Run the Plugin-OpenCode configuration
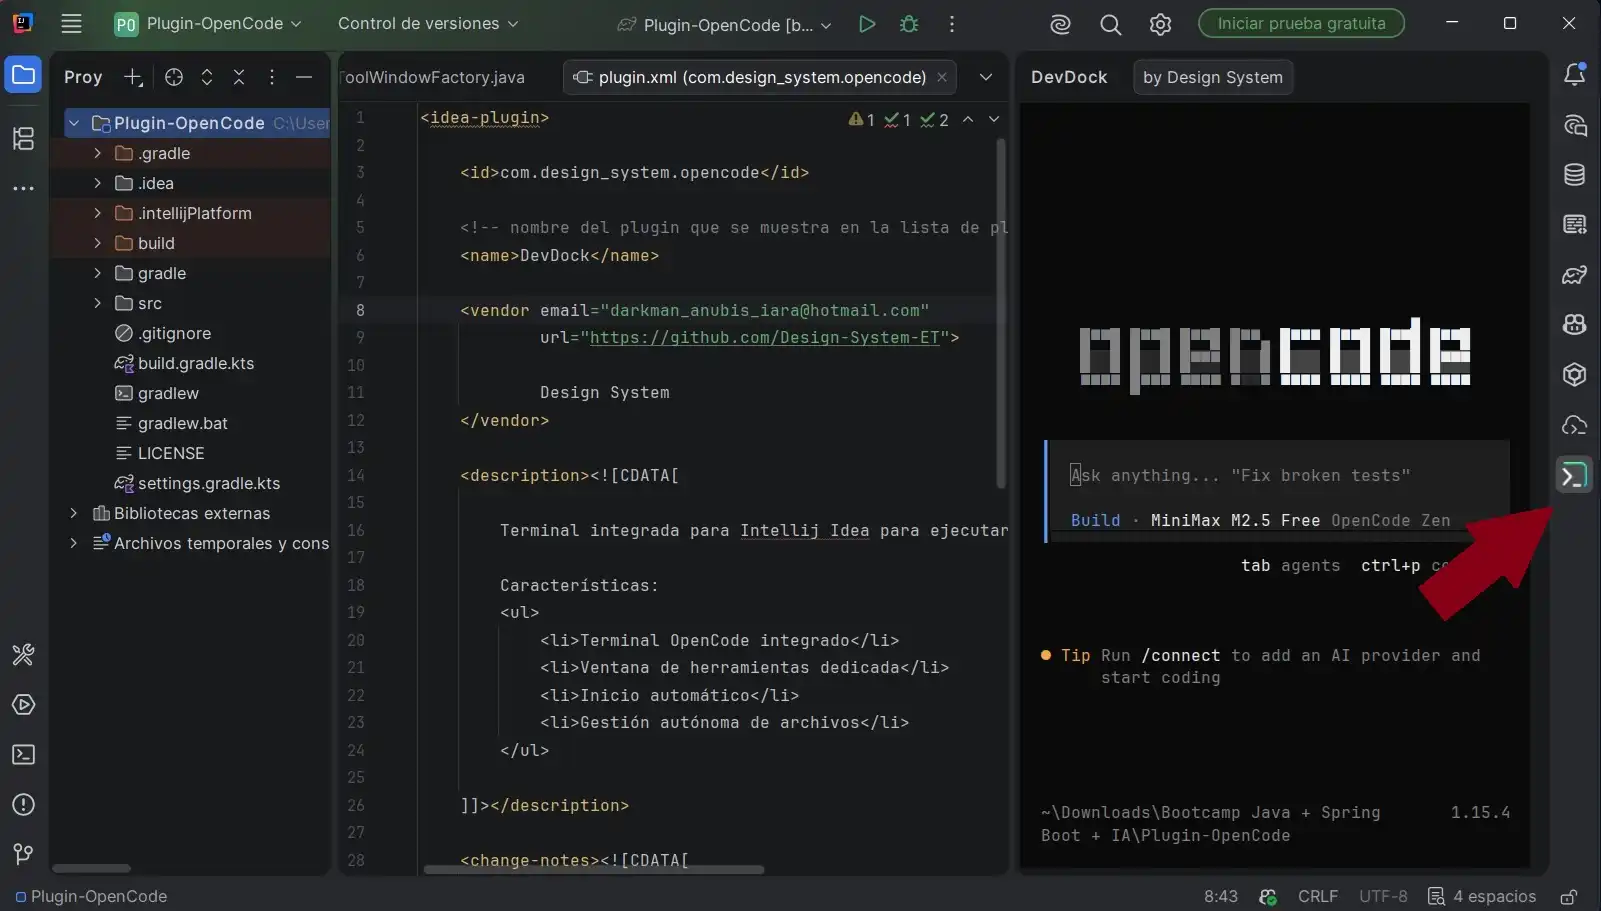 coord(867,24)
